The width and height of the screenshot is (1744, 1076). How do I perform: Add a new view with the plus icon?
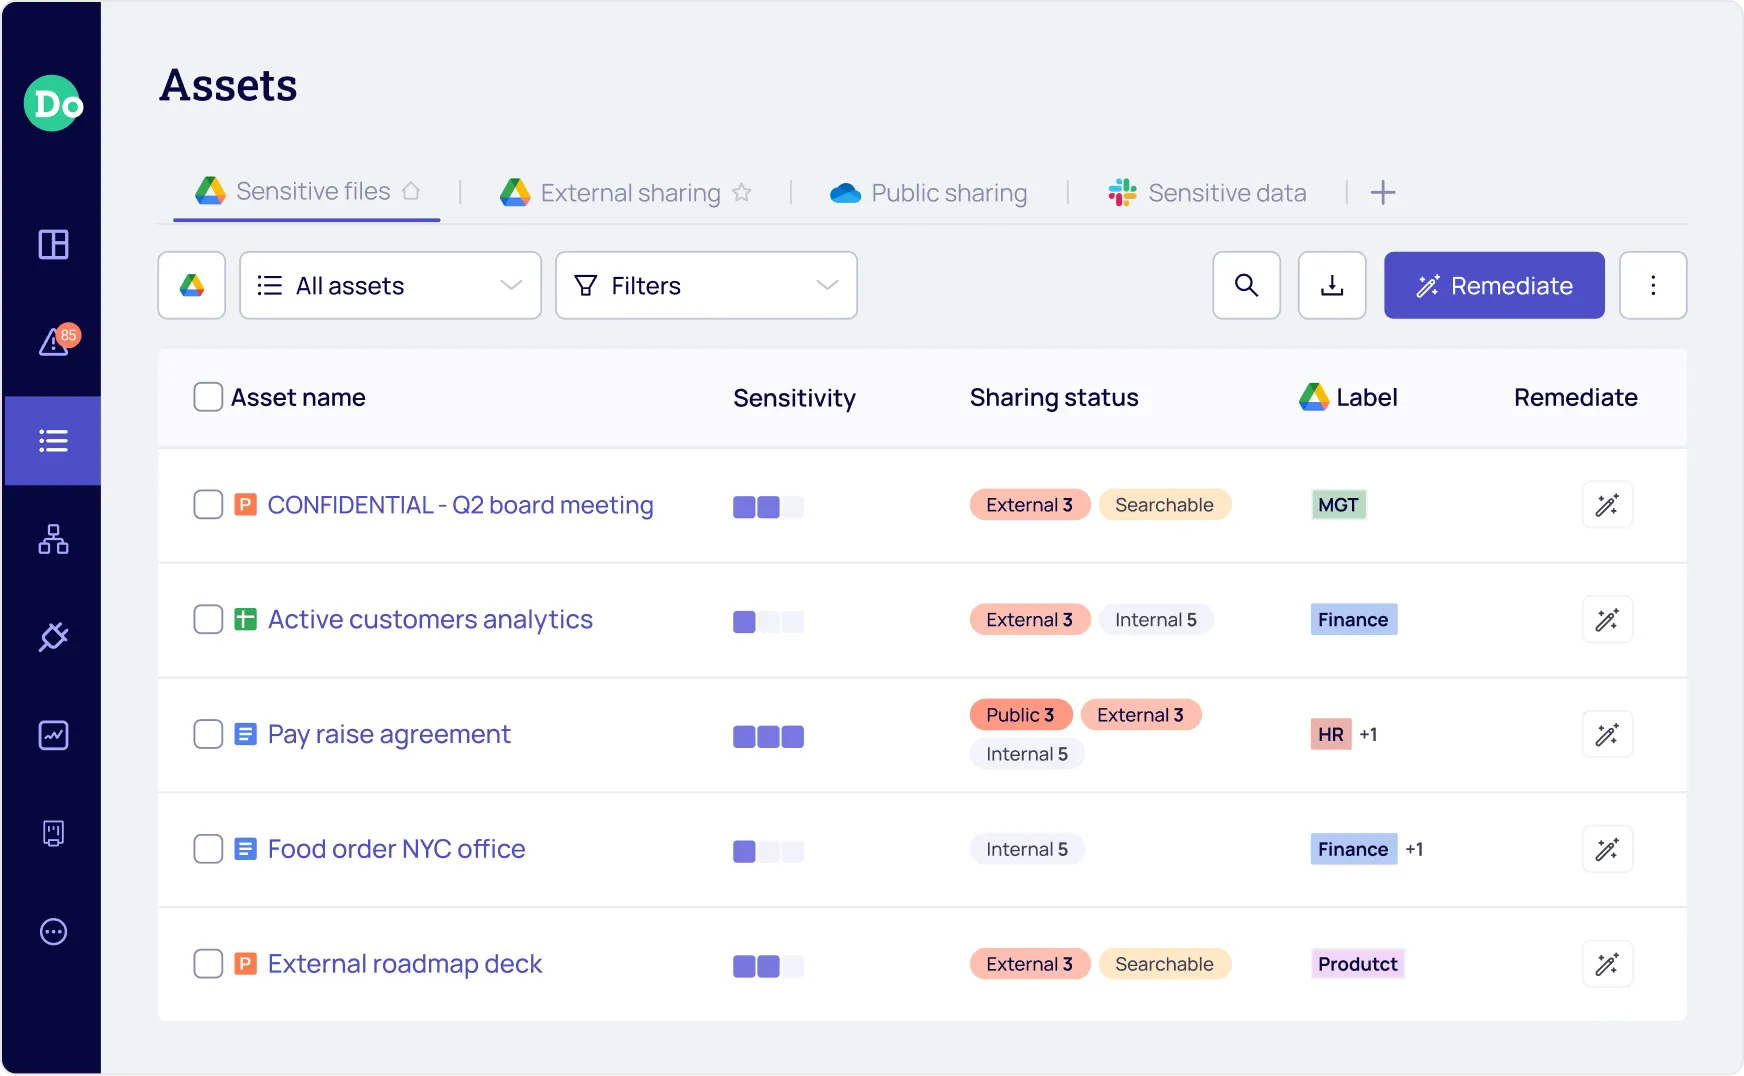1384,192
